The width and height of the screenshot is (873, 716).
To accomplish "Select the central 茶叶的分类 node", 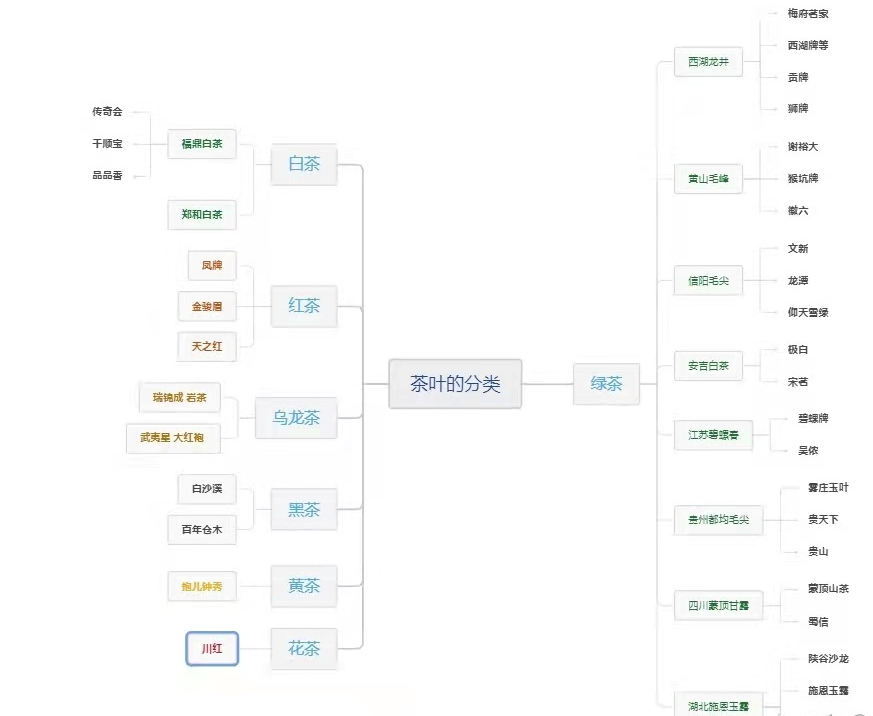I will point(455,384).
